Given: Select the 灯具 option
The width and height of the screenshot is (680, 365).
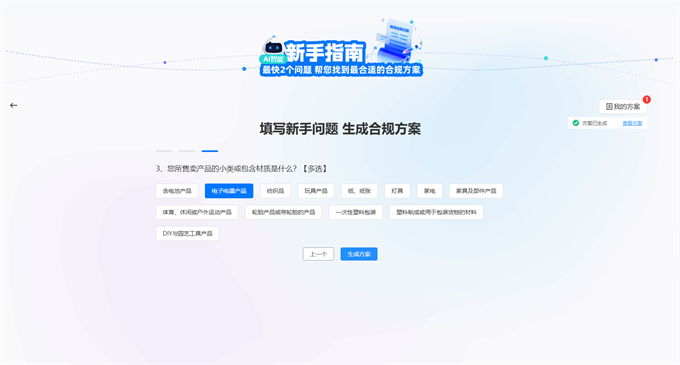Looking at the screenshot, I should pos(397,191).
